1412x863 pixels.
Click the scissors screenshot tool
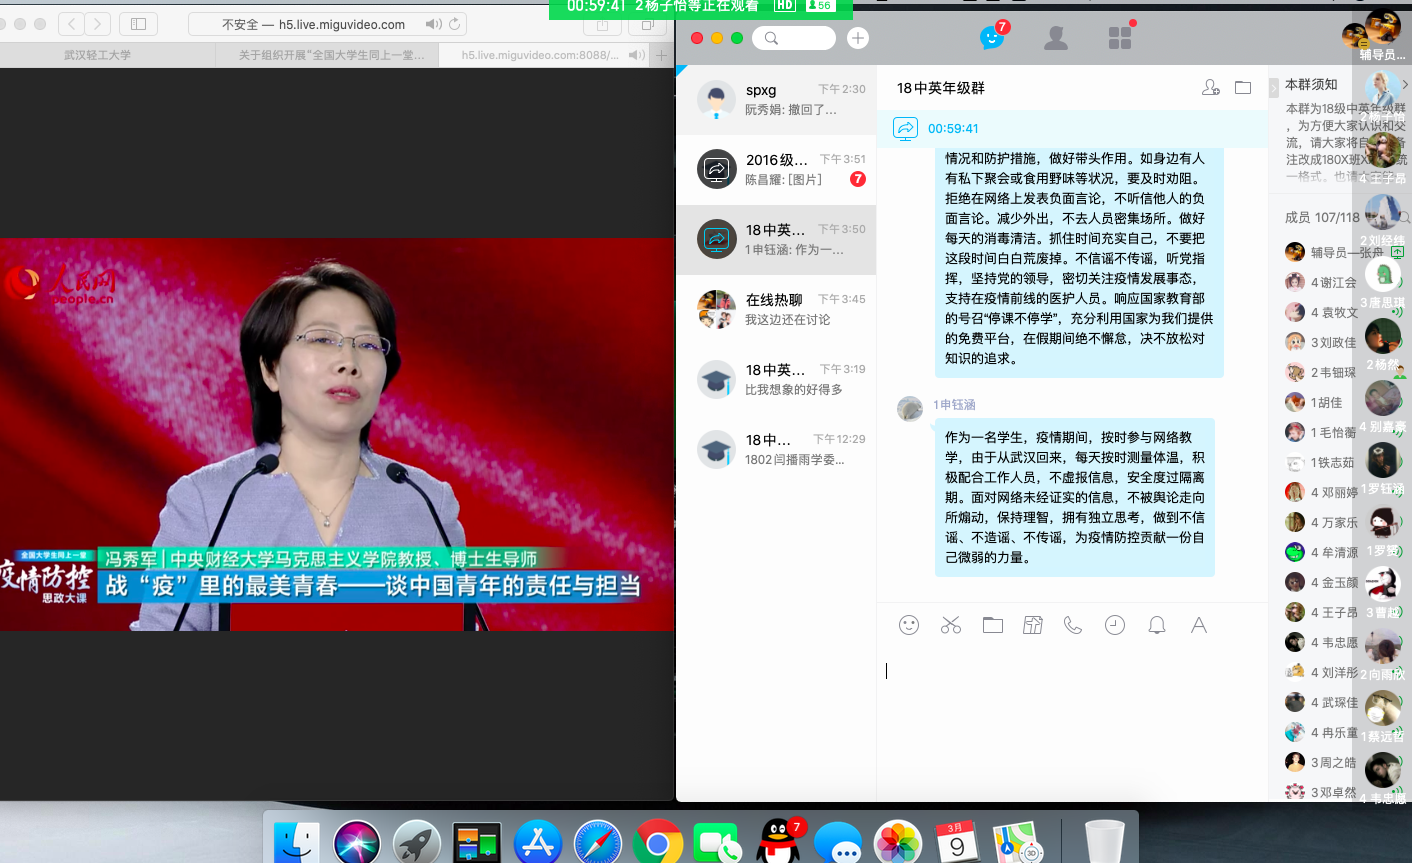pyautogui.click(x=950, y=625)
